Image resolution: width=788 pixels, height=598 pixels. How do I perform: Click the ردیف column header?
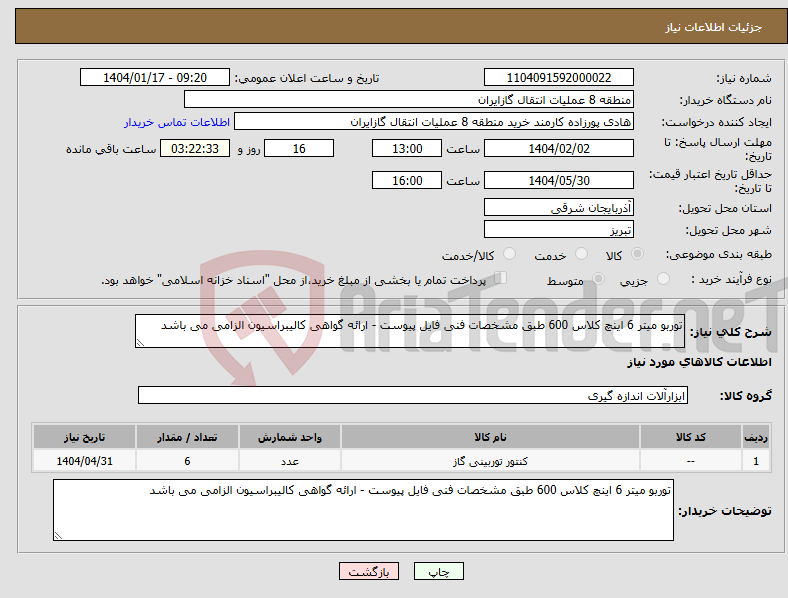coord(756,437)
